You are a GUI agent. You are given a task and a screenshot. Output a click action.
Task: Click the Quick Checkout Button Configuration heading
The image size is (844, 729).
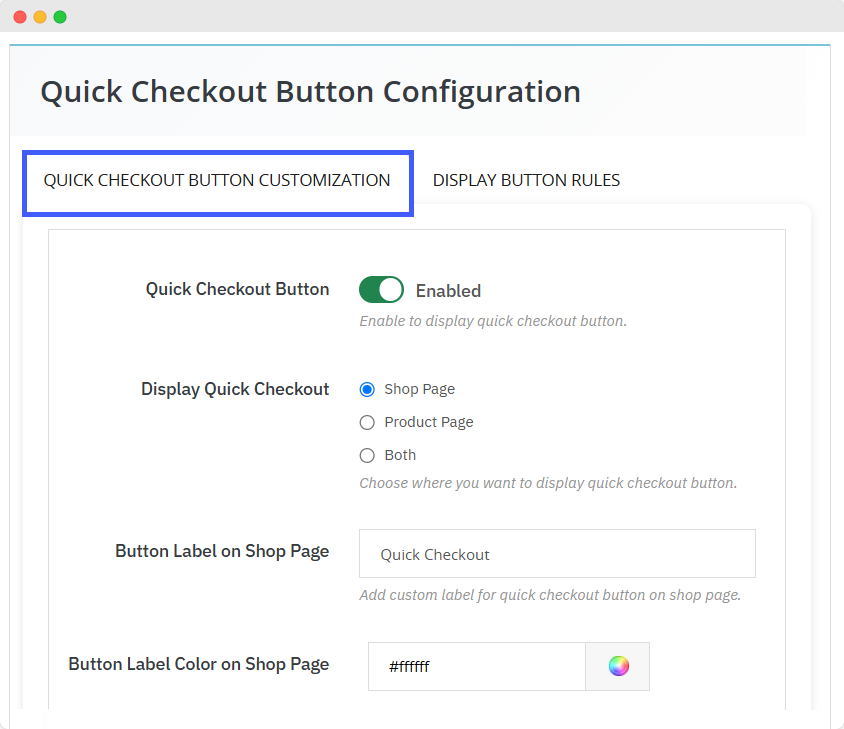point(310,92)
